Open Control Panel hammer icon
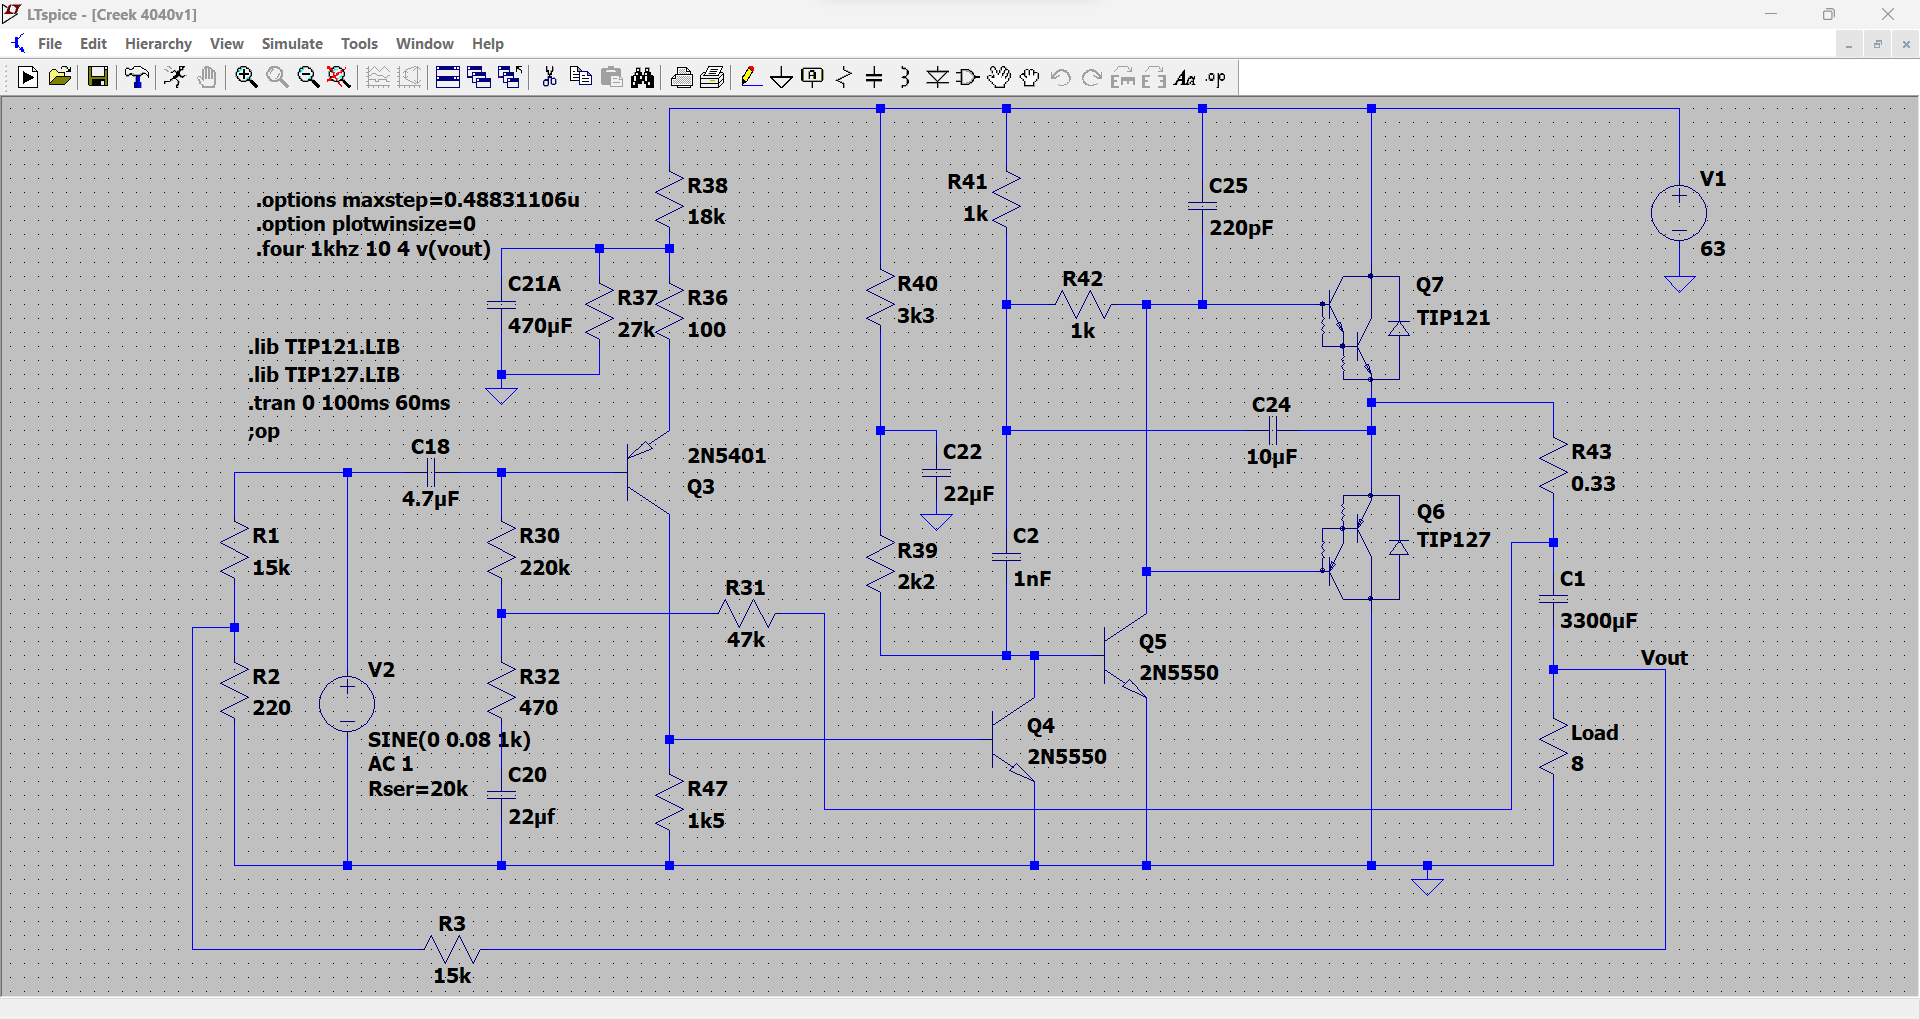 [137, 78]
